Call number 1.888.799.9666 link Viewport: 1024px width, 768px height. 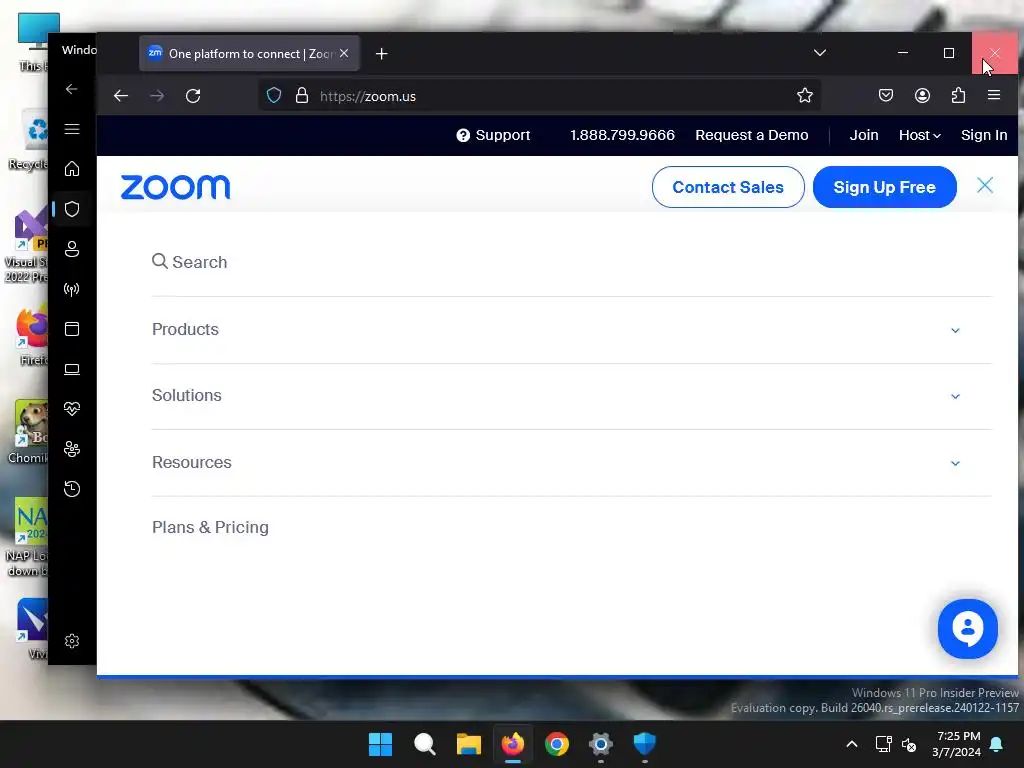coord(622,135)
